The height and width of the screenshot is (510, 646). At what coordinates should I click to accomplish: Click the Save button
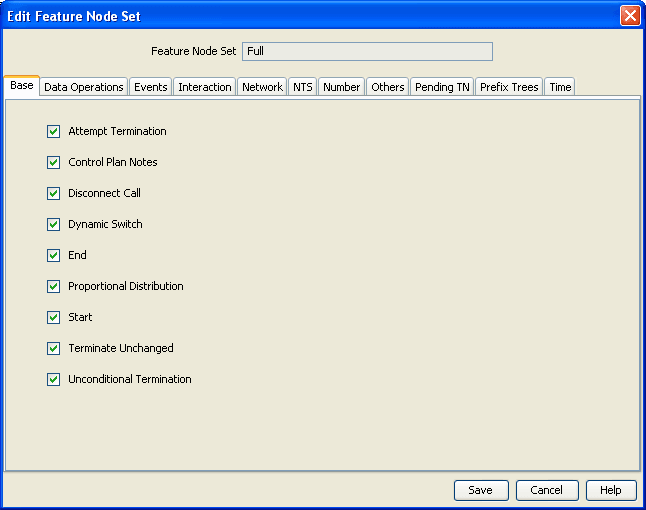481,490
